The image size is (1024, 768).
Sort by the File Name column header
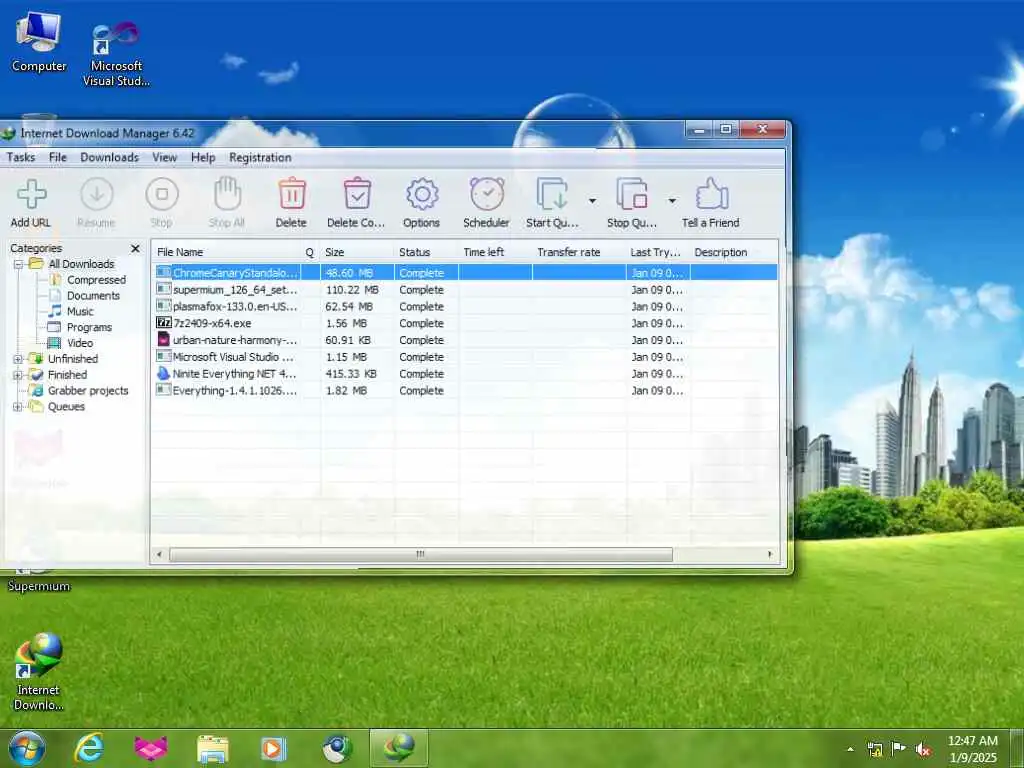click(x=227, y=252)
